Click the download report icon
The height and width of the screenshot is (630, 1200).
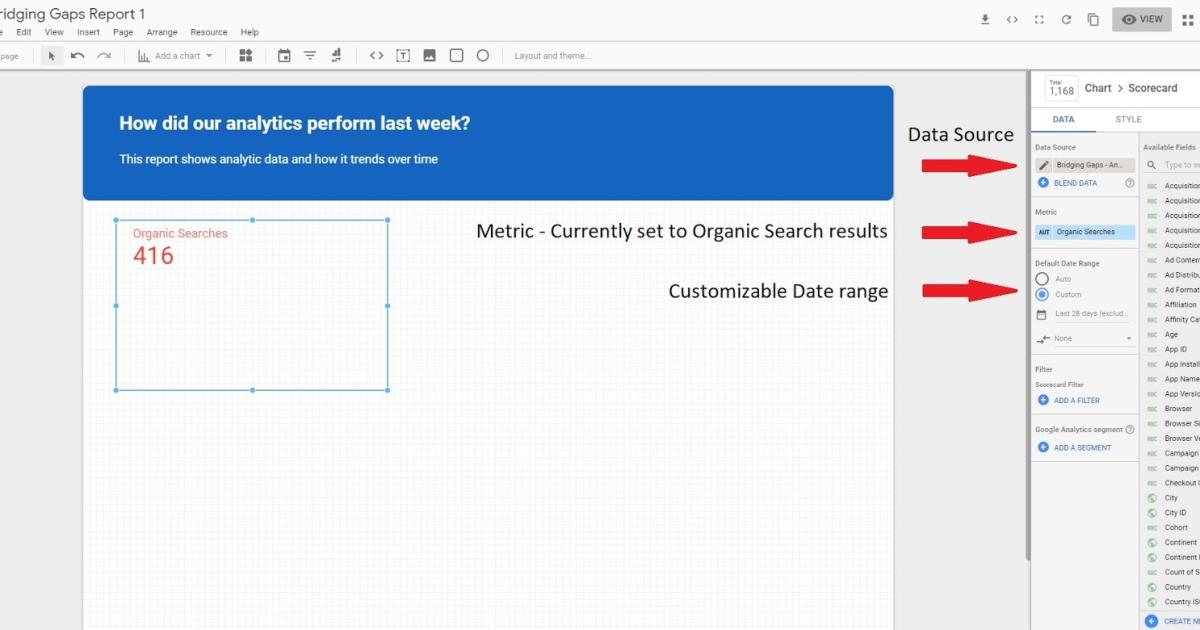(985, 19)
